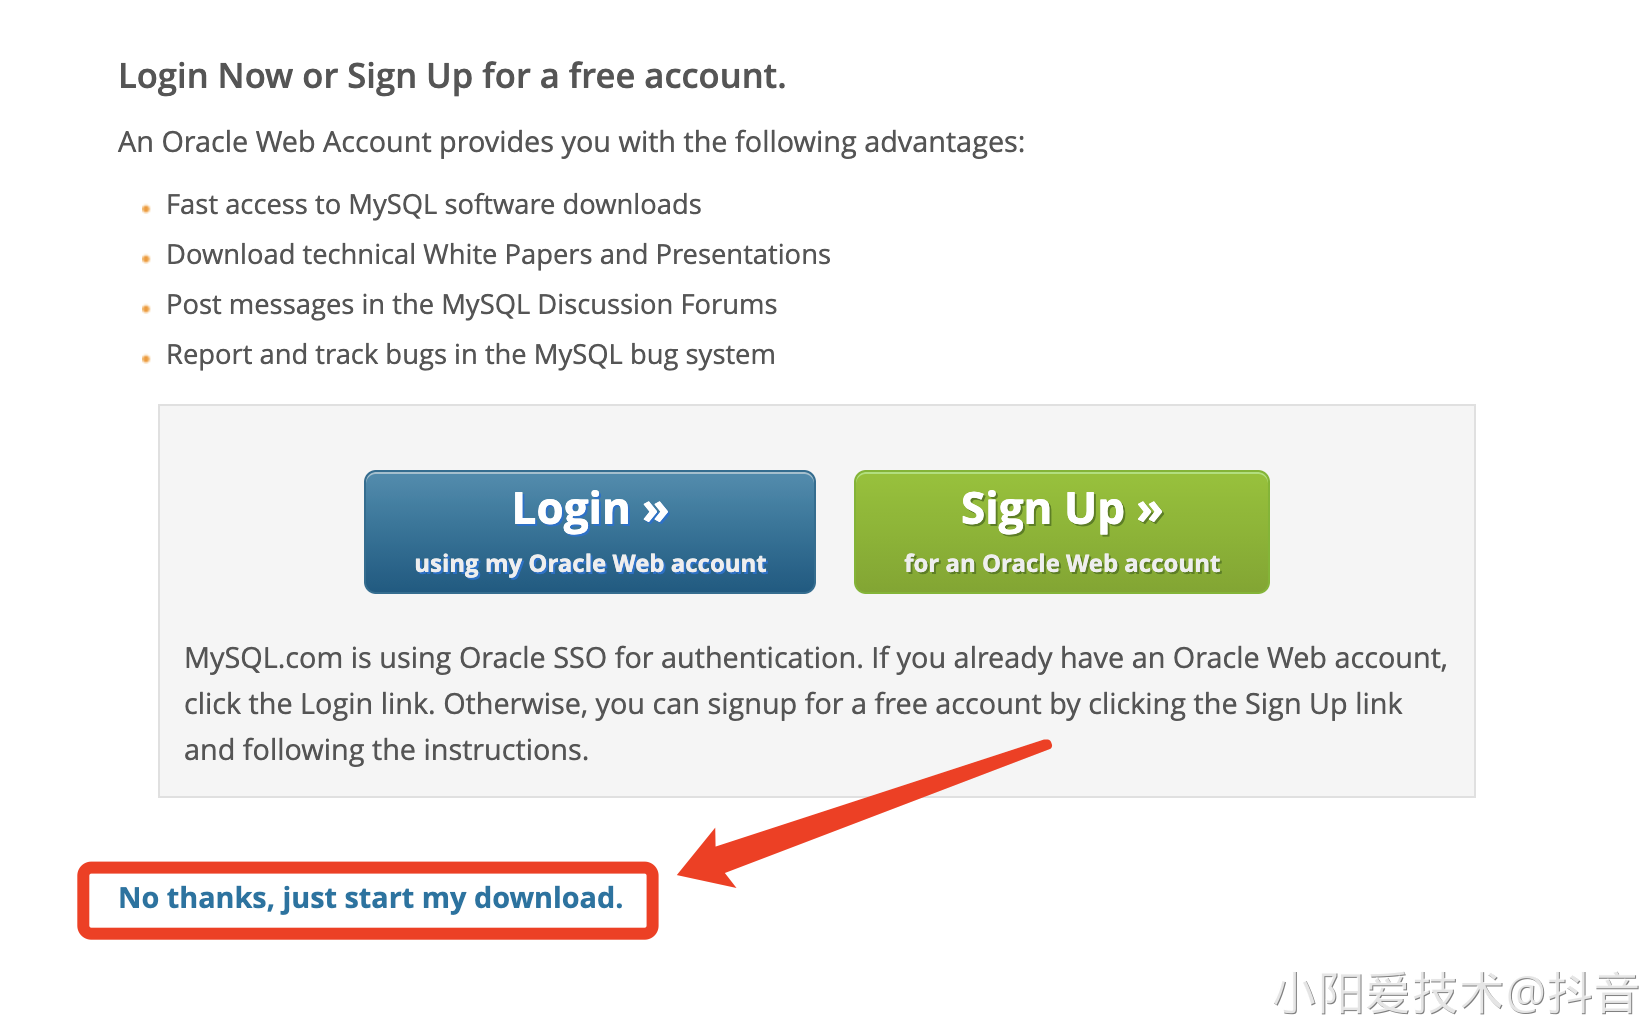1648x1024 pixels.
Task: Click 'An Oracle Web Account provides' sentence
Action: 572,142
